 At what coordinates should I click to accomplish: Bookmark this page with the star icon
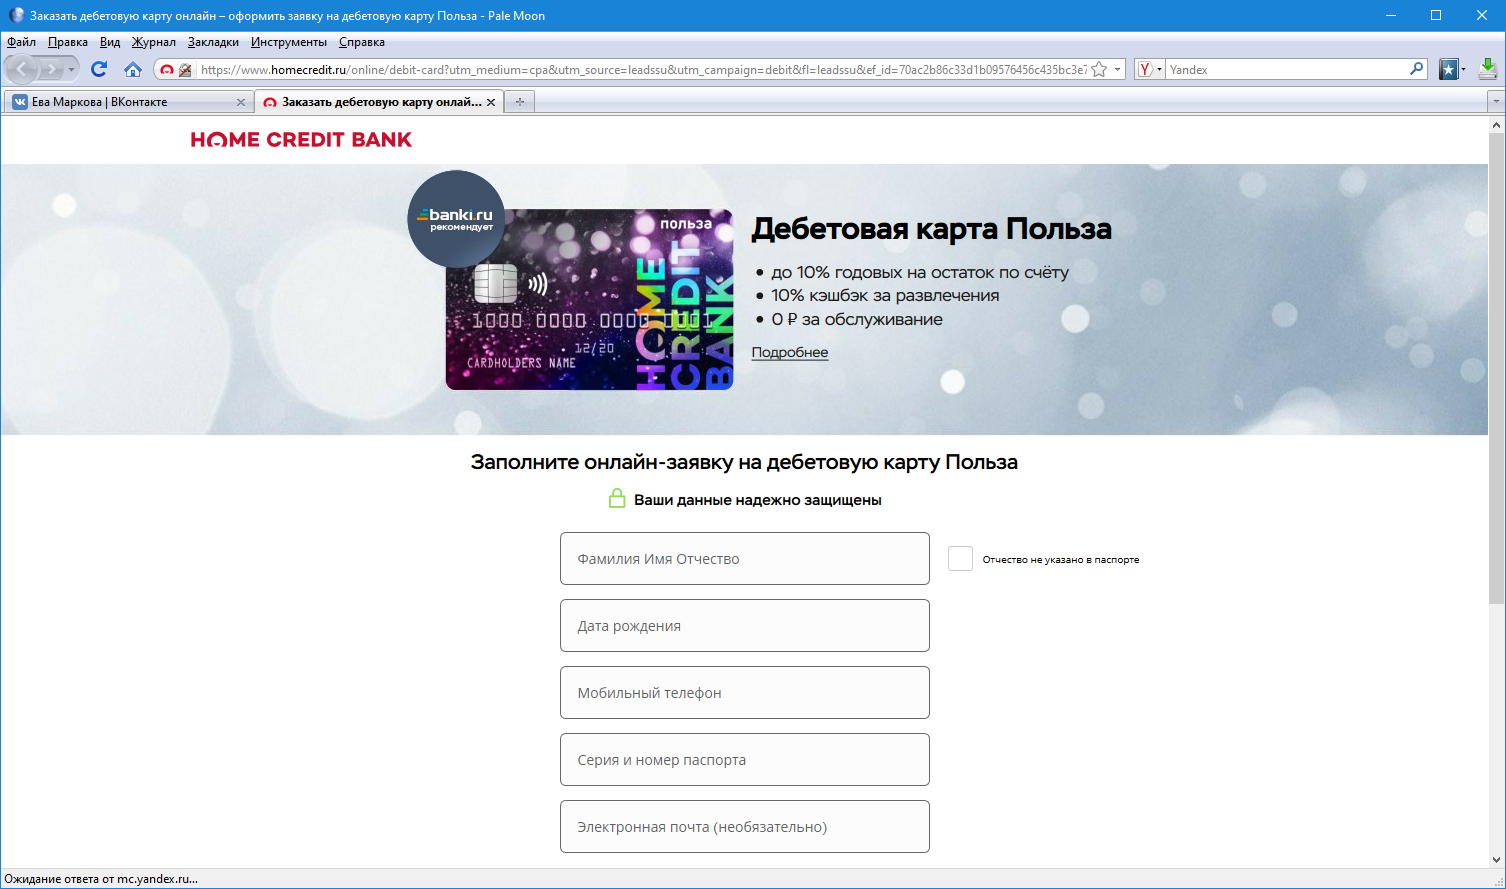pyautogui.click(x=1099, y=70)
